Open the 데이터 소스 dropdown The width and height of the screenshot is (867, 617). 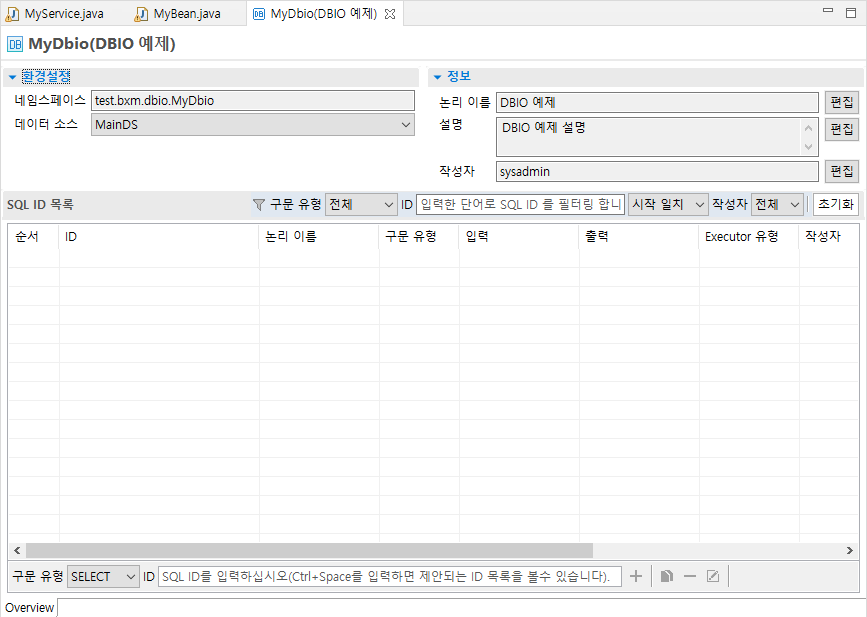pyautogui.click(x=407, y=124)
